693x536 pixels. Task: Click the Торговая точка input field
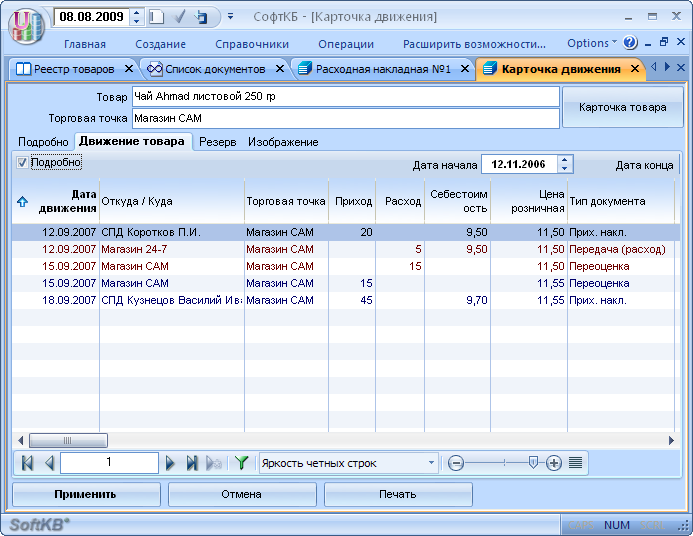(346, 118)
